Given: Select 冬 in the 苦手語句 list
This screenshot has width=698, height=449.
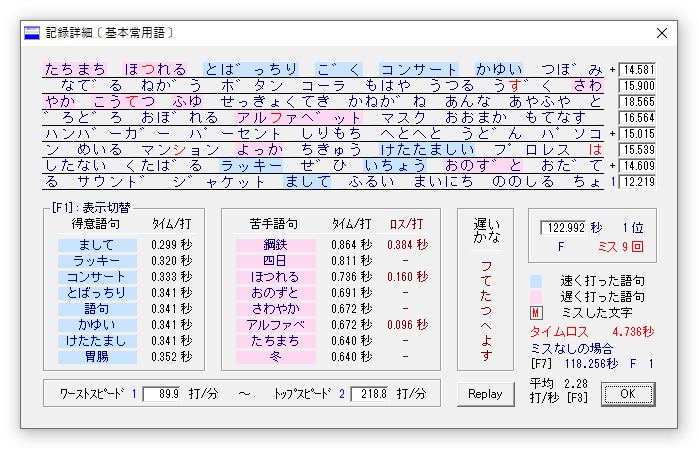Looking at the screenshot, I should 276,357.
